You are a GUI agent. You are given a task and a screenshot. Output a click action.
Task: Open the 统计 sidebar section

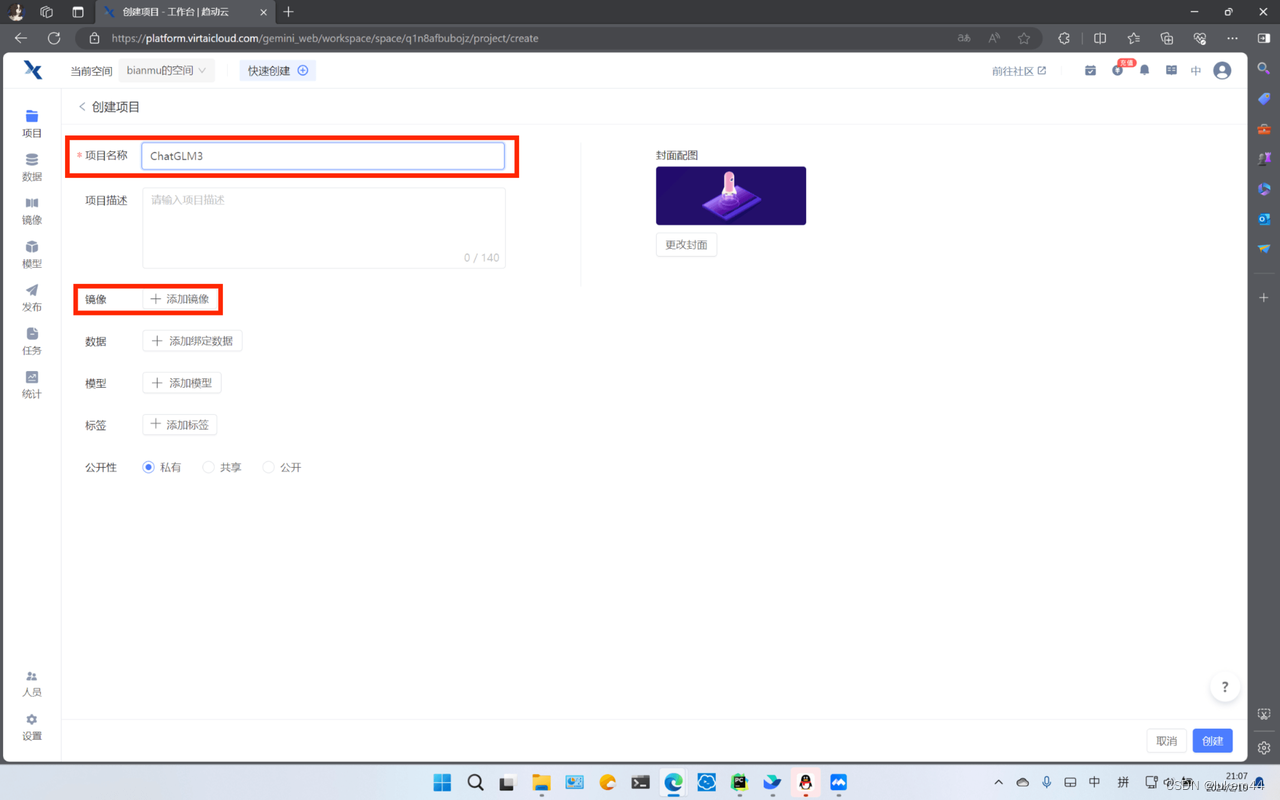click(x=32, y=384)
